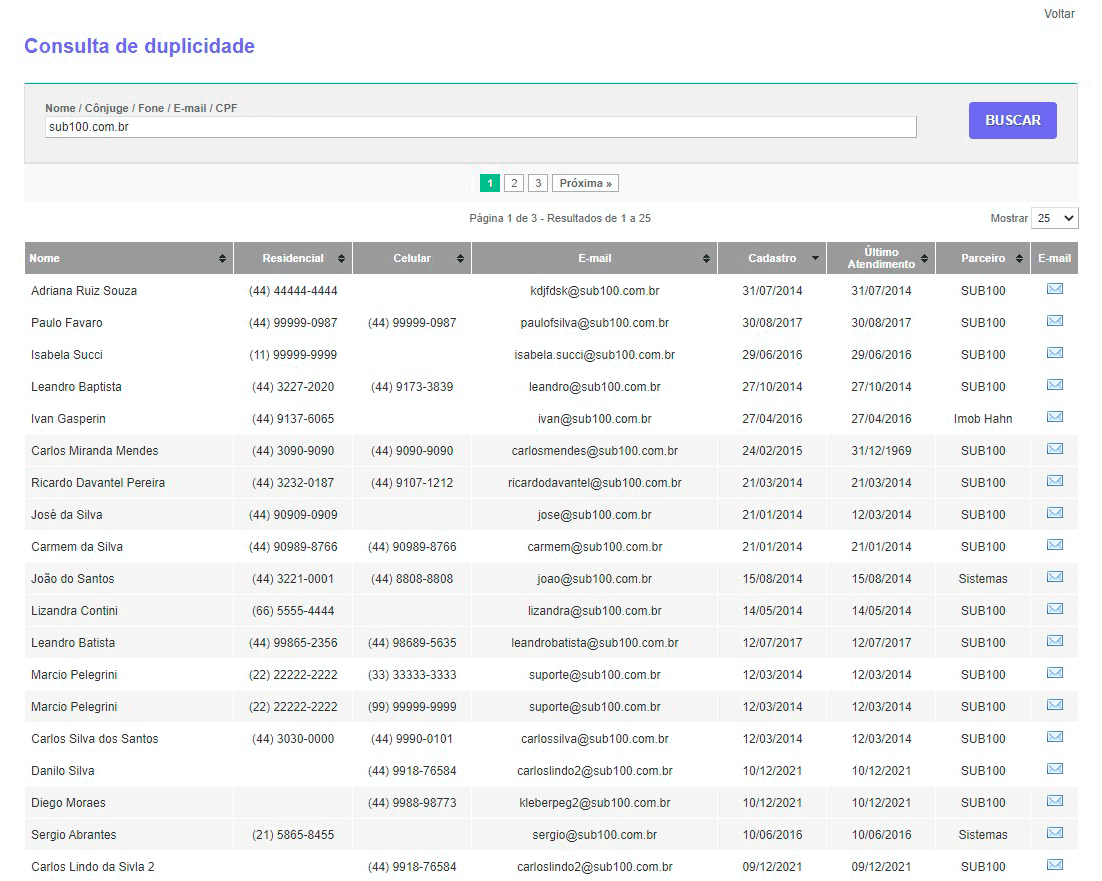This screenshot has width=1102, height=881.
Task: Click envelope icon for Ivan Gasperin
Action: point(1054,418)
